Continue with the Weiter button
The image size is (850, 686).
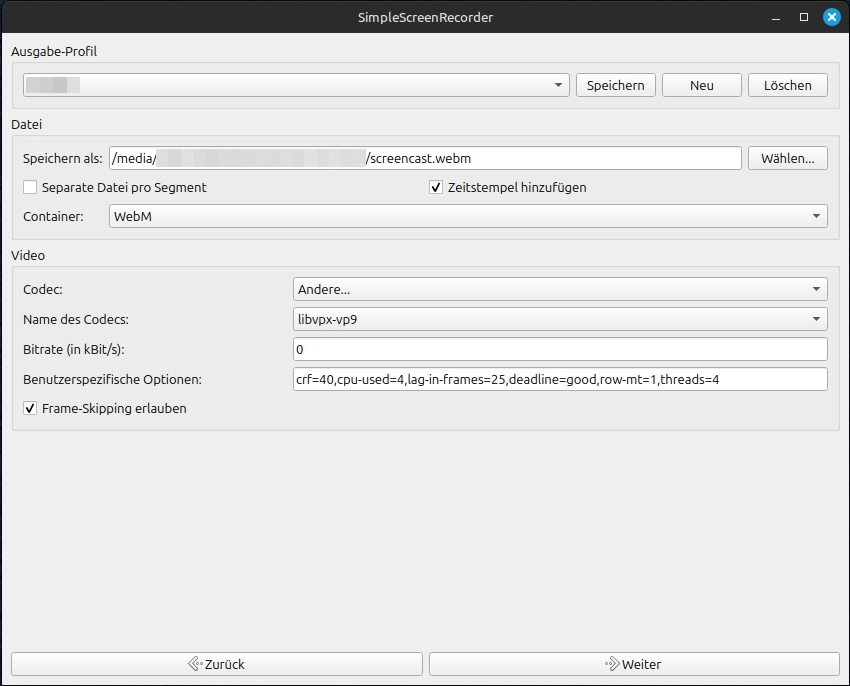[x=634, y=664]
